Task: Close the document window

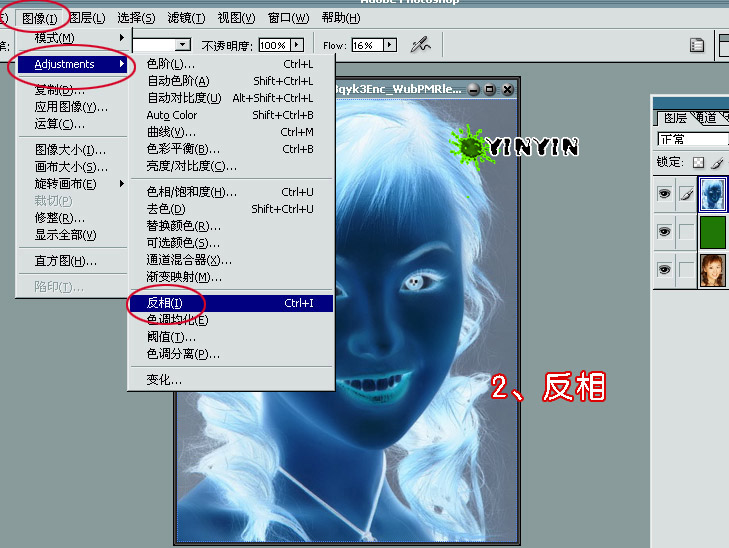Action: click(x=508, y=89)
